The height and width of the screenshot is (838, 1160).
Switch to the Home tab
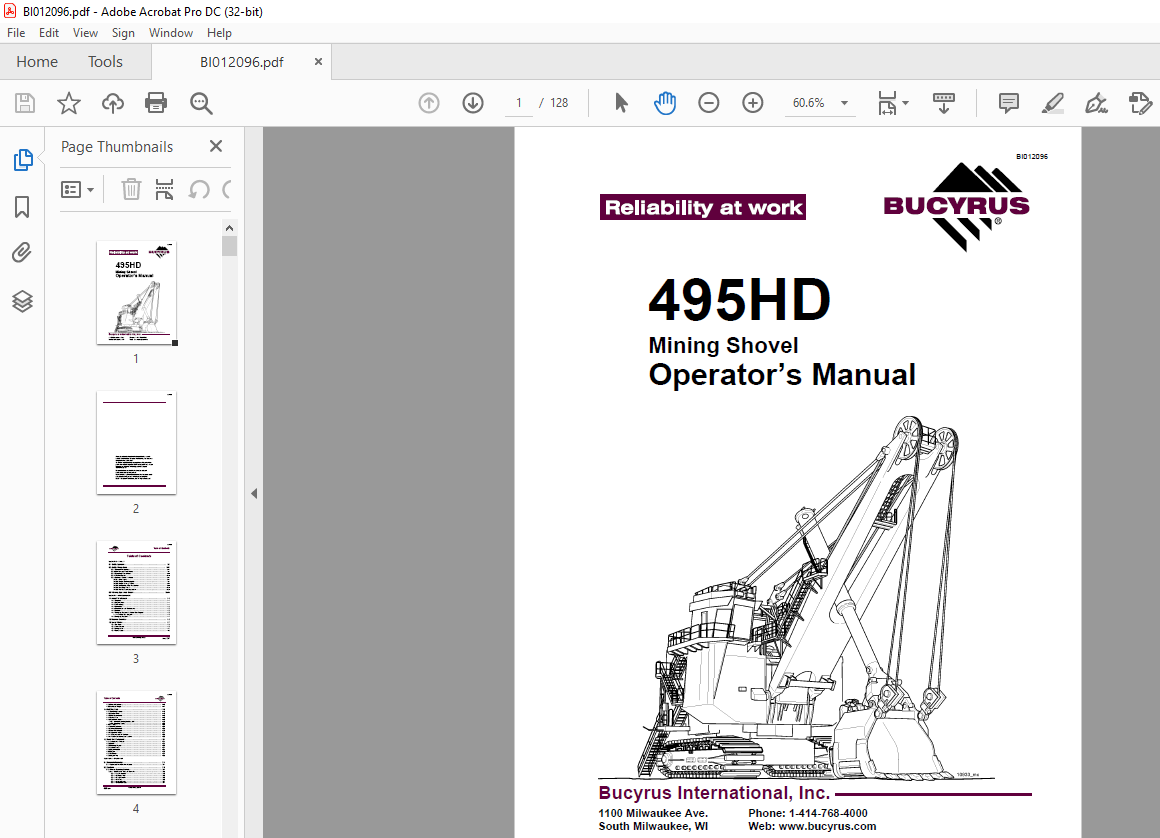click(x=37, y=62)
